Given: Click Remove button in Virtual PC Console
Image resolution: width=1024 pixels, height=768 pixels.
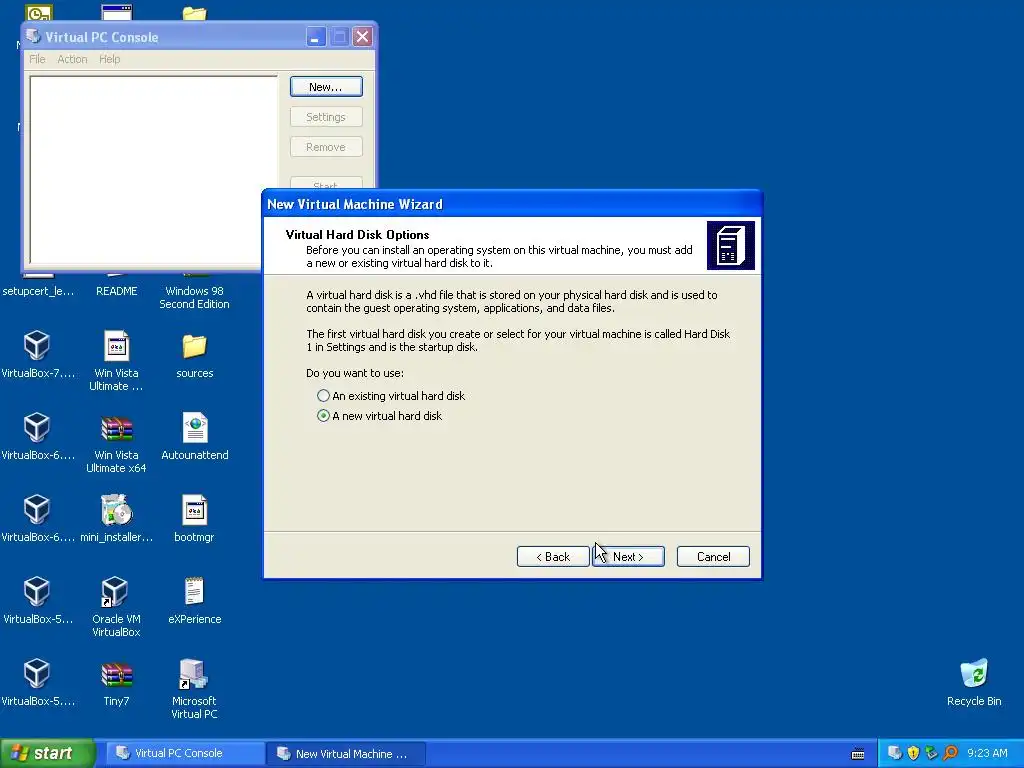Looking at the screenshot, I should tap(326, 147).
